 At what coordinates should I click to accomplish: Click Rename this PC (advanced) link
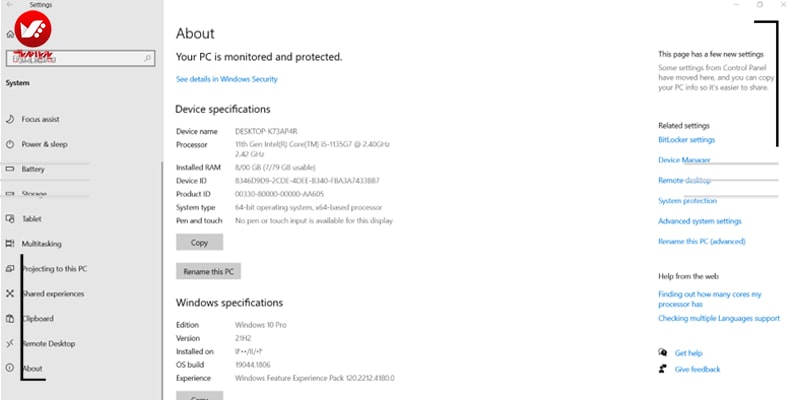pos(702,241)
